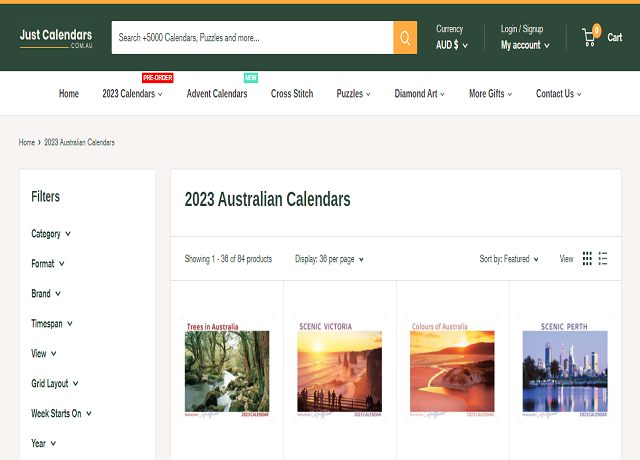Go to Advent Calendars page
Screen dimensions: 640x460
217,94
